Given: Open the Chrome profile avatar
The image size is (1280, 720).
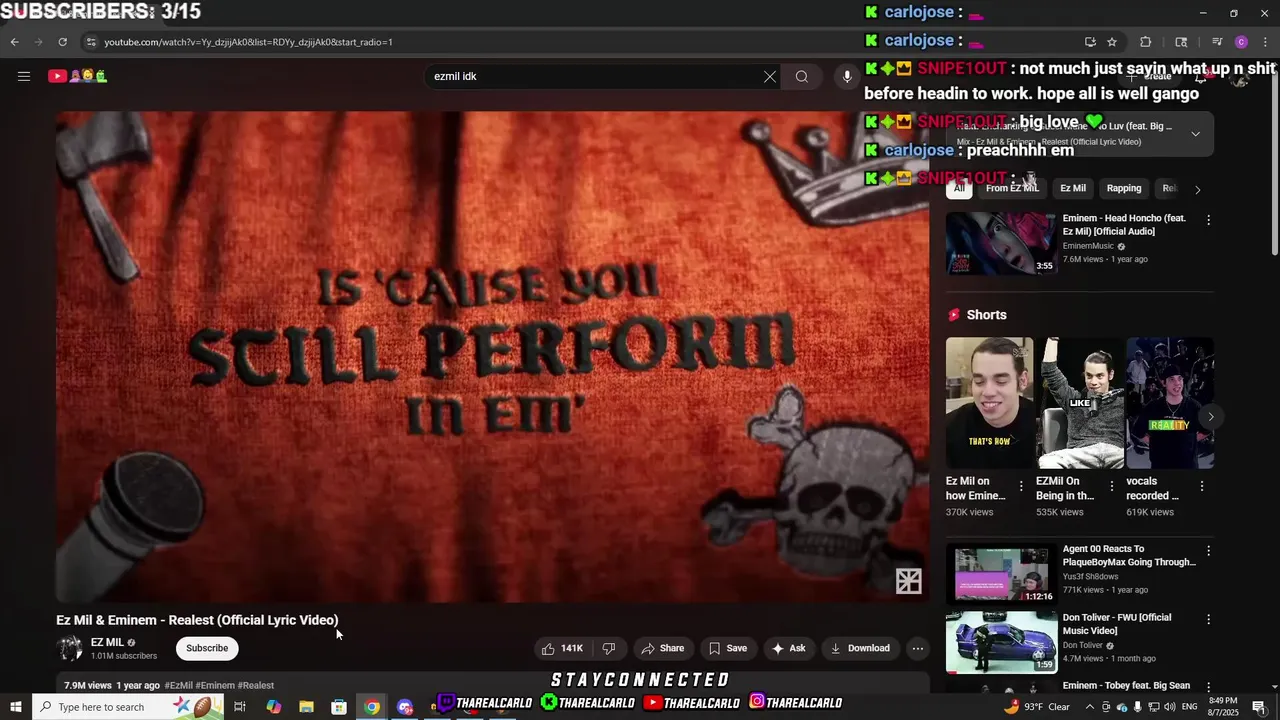Looking at the screenshot, I should (x=1241, y=42).
